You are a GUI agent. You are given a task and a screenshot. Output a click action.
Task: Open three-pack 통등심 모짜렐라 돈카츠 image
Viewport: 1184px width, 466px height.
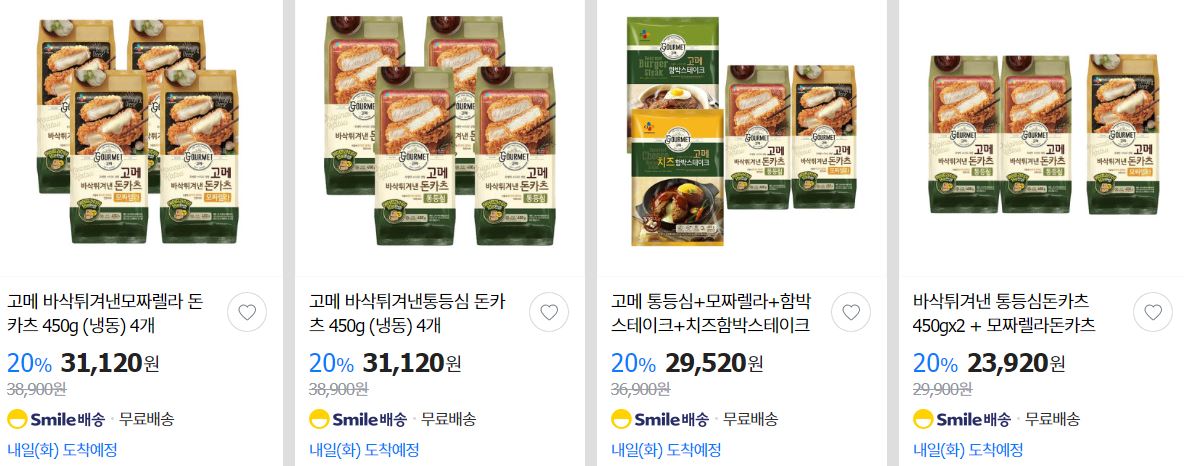point(1044,133)
